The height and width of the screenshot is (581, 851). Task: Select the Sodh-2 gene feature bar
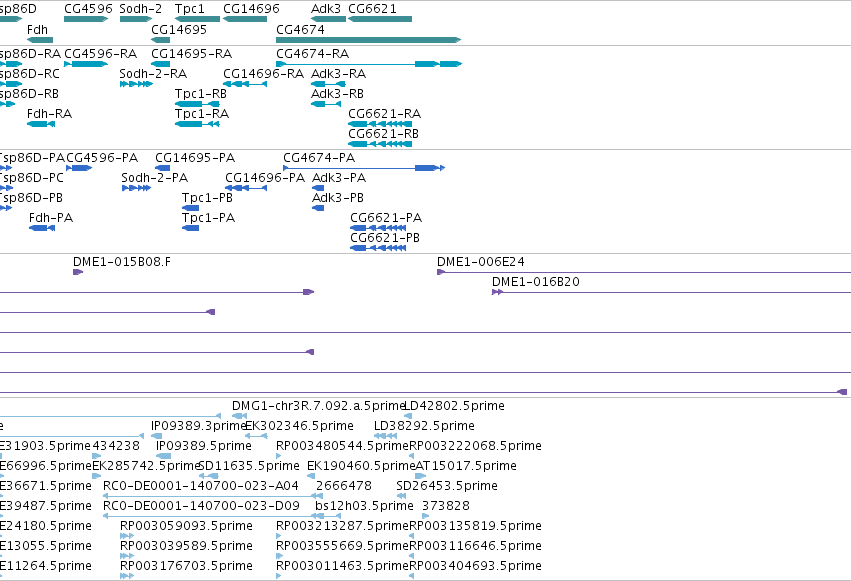[136, 19]
